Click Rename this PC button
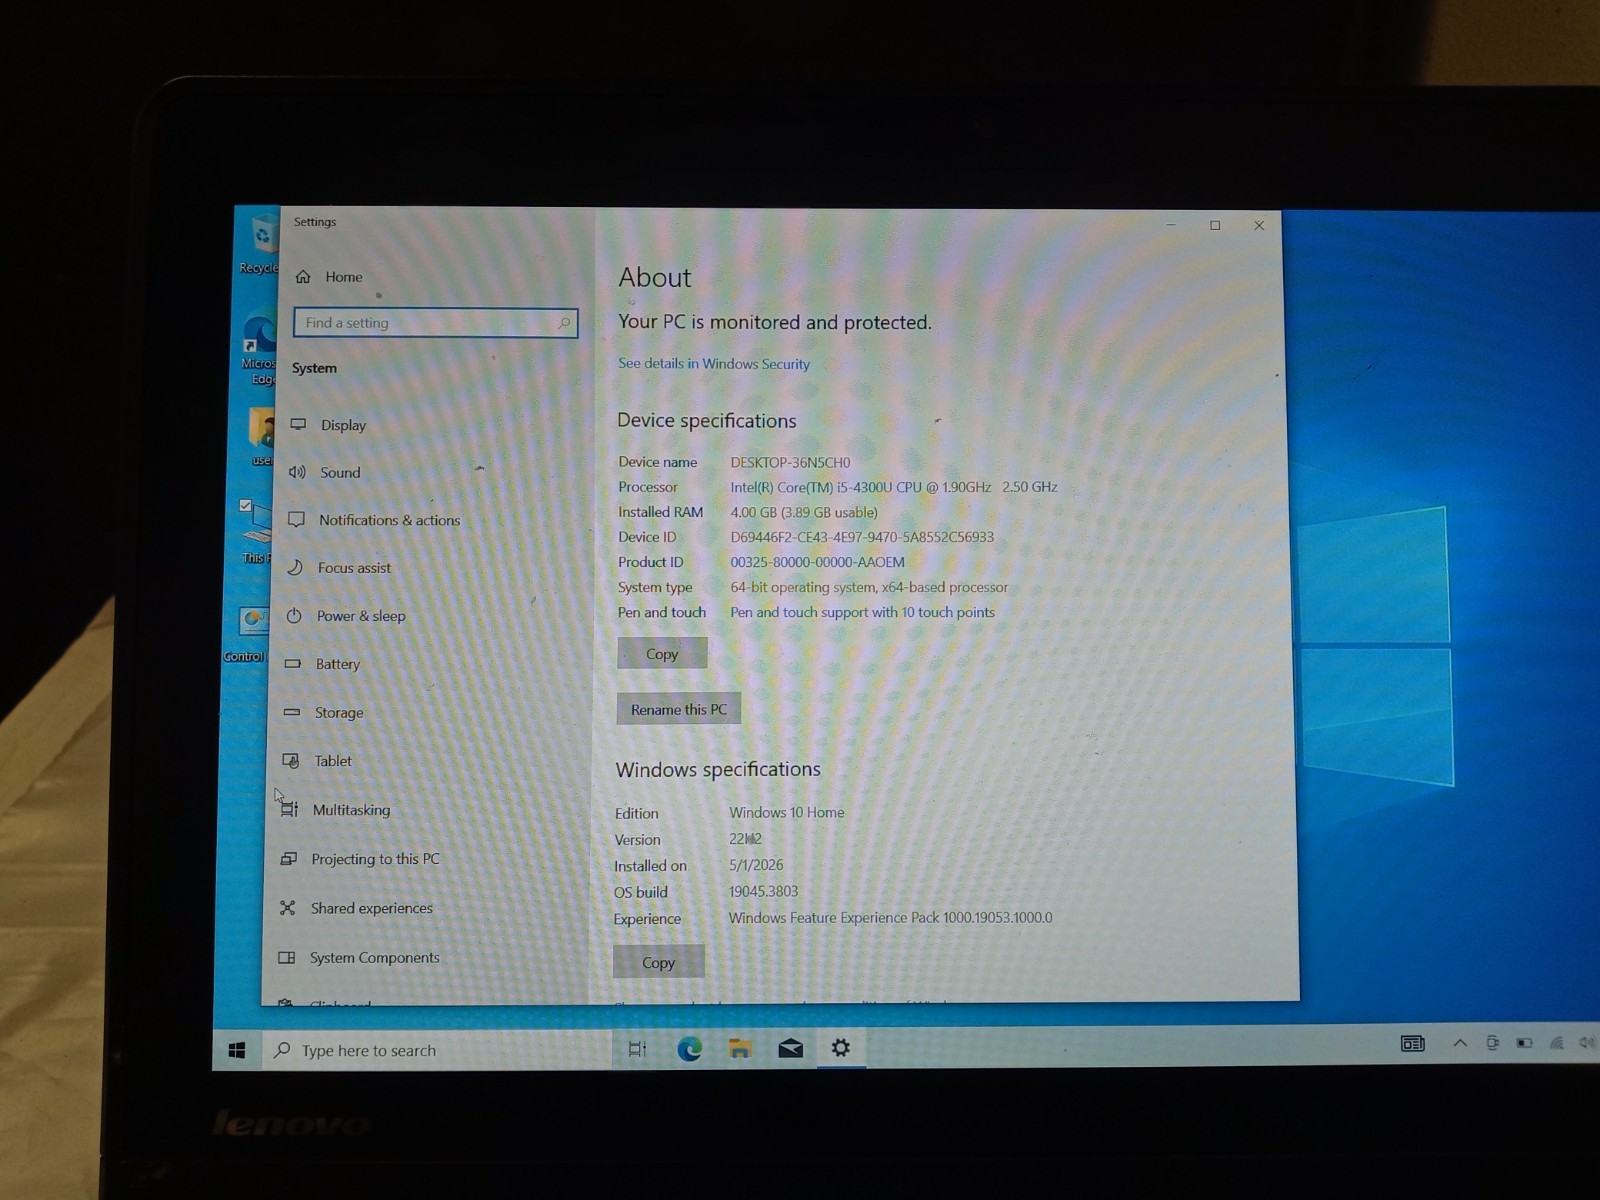Viewport: 1600px width, 1200px height. tap(679, 709)
